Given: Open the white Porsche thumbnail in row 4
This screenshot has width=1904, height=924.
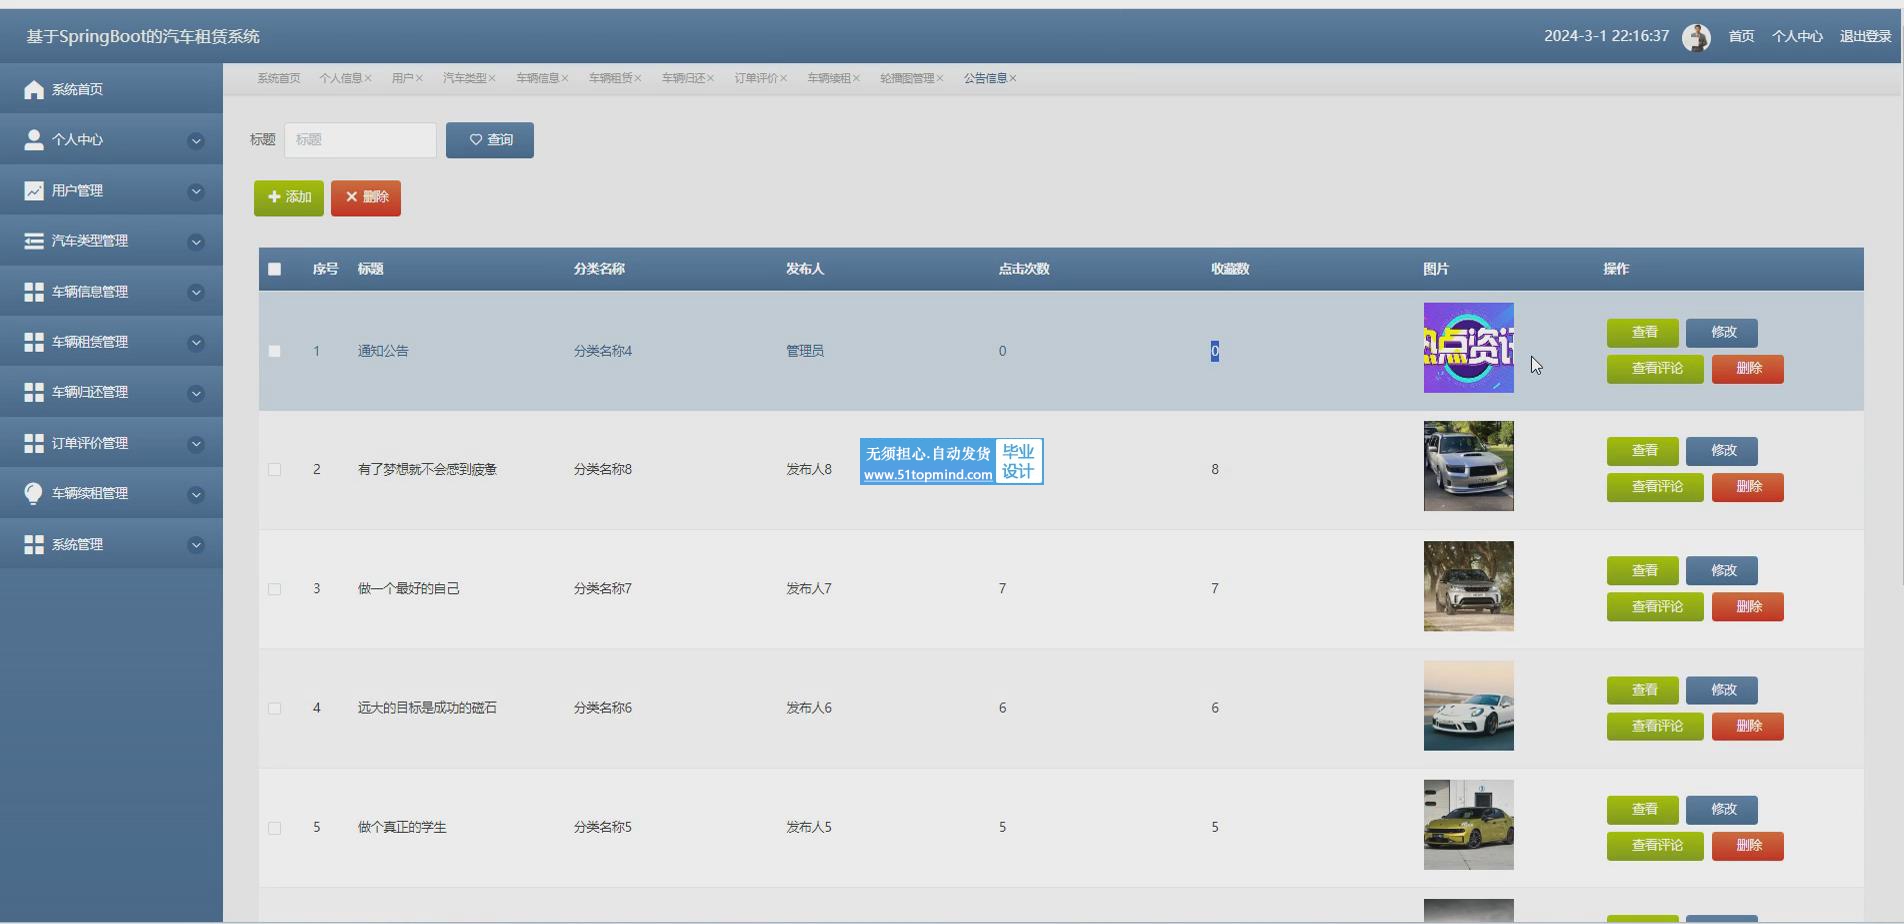Looking at the screenshot, I should point(1469,706).
